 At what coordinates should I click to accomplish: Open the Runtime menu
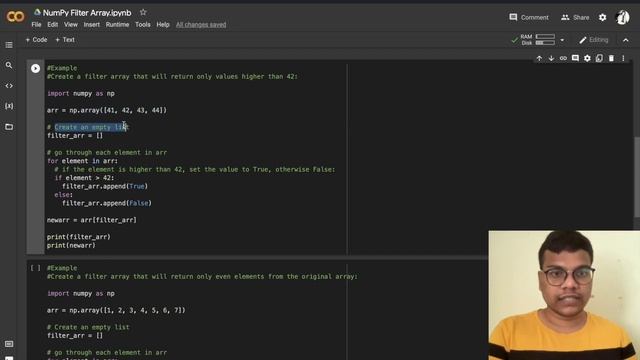pyautogui.click(x=117, y=24)
